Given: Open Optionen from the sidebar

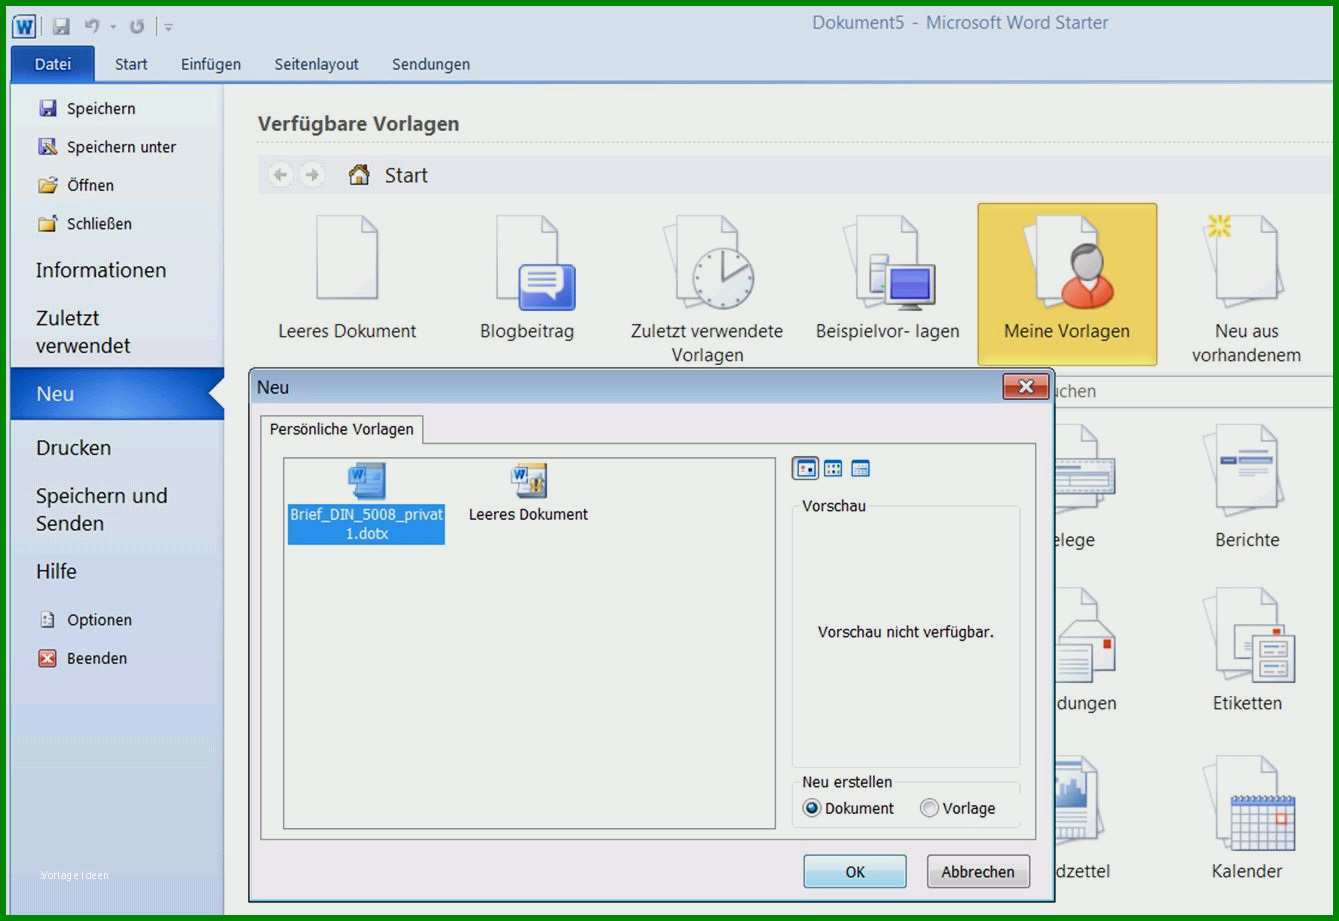Looking at the screenshot, I should [x=85, y=620].
